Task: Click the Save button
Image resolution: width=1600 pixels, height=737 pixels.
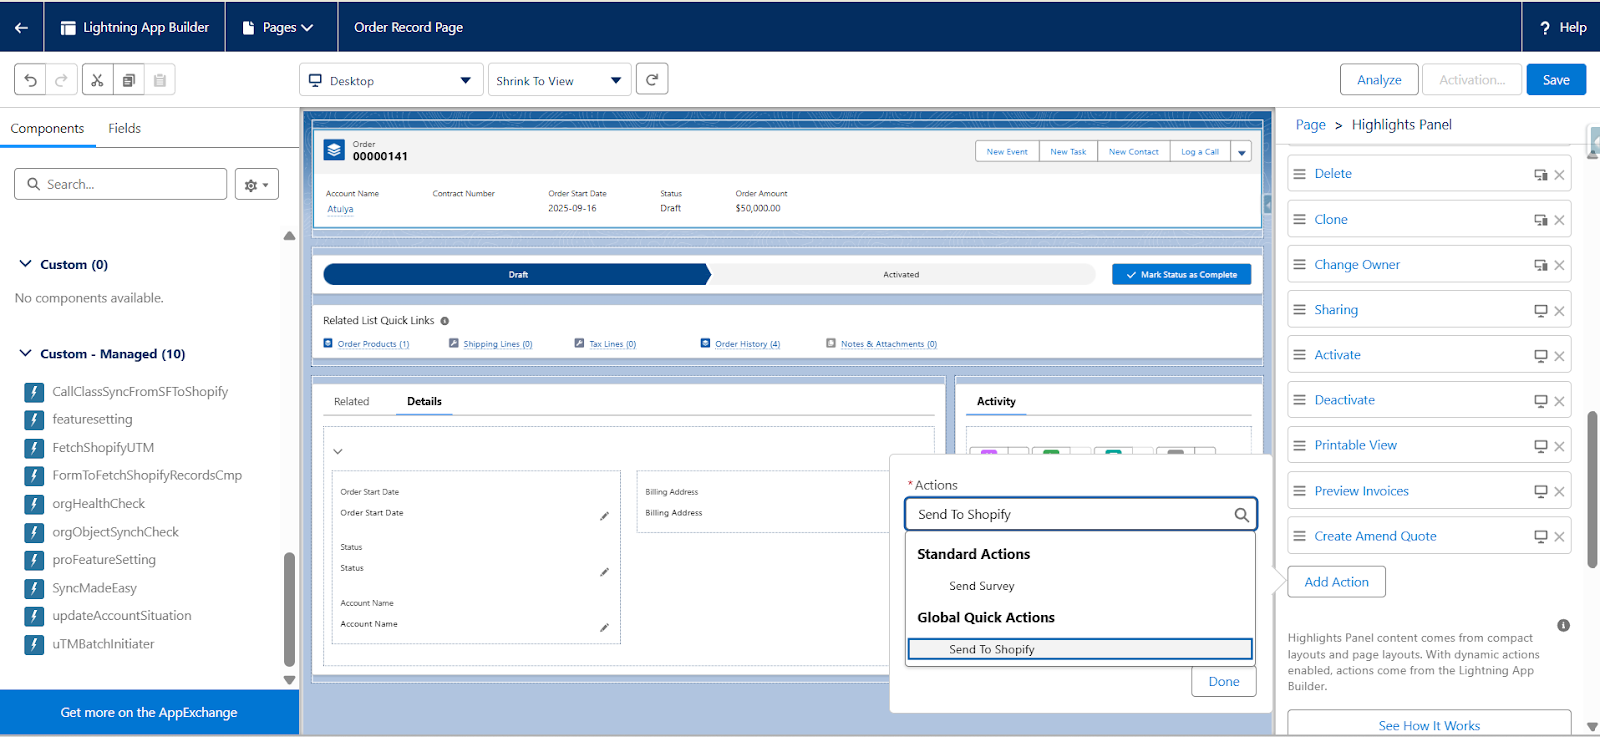Action: [1555, 80]
